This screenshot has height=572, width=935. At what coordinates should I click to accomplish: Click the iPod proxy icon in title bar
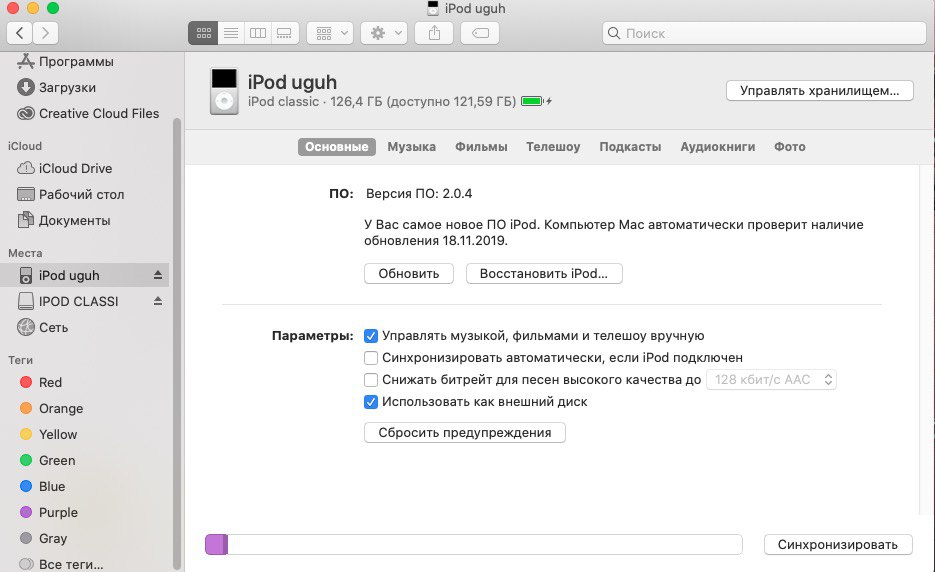[433, 8]
